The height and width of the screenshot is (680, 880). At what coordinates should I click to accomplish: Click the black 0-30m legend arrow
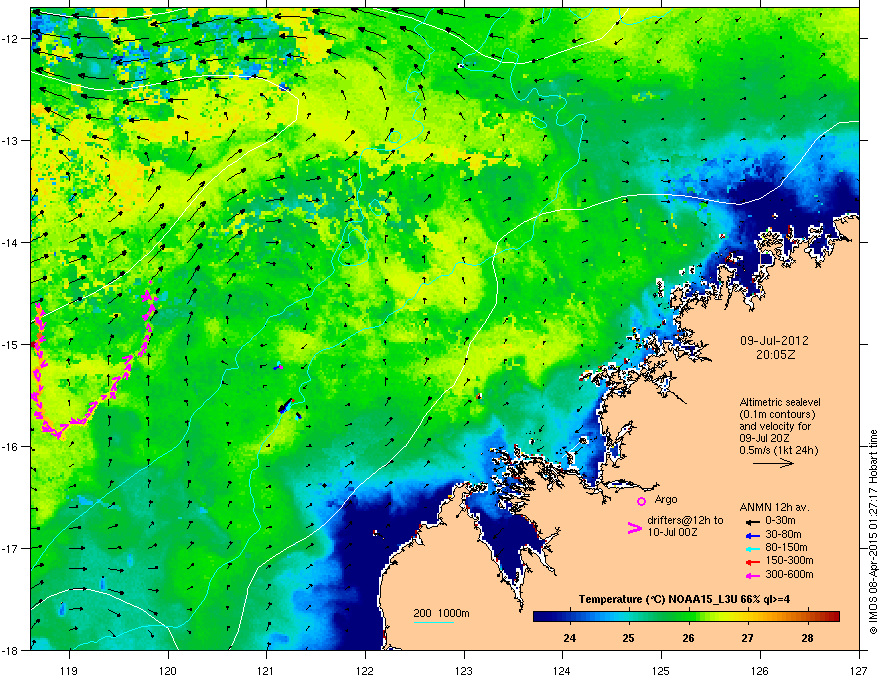[753, 521]
